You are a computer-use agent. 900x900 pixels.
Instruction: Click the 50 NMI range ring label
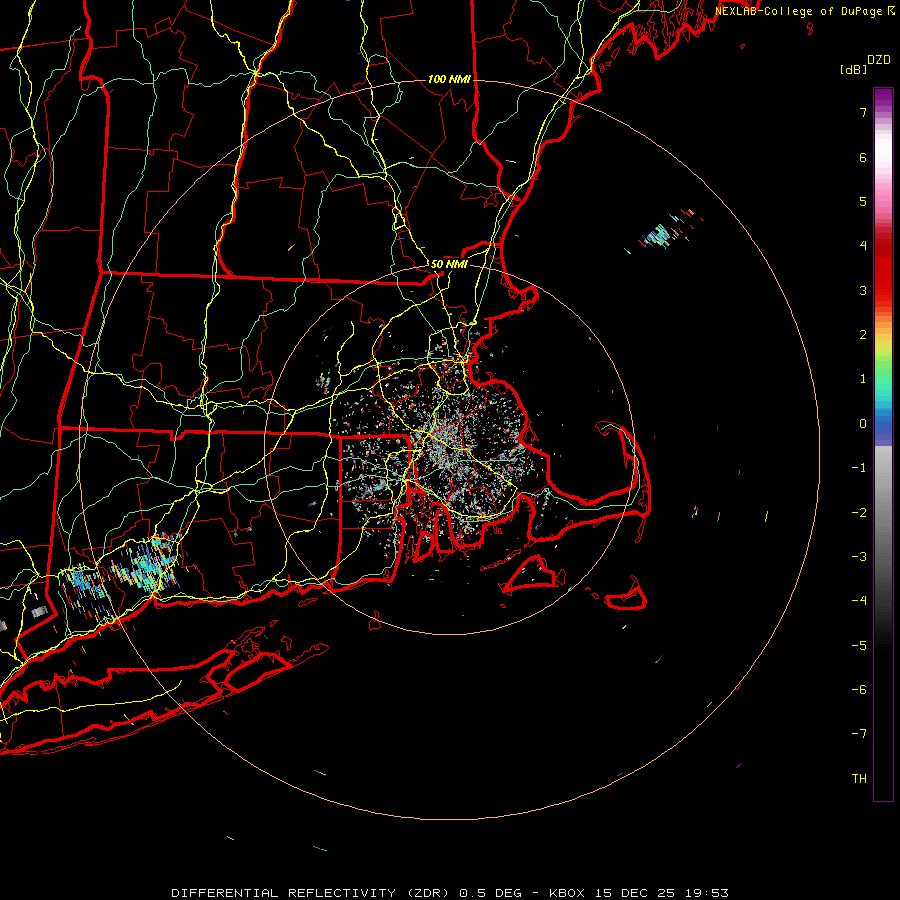click(449, 264)
